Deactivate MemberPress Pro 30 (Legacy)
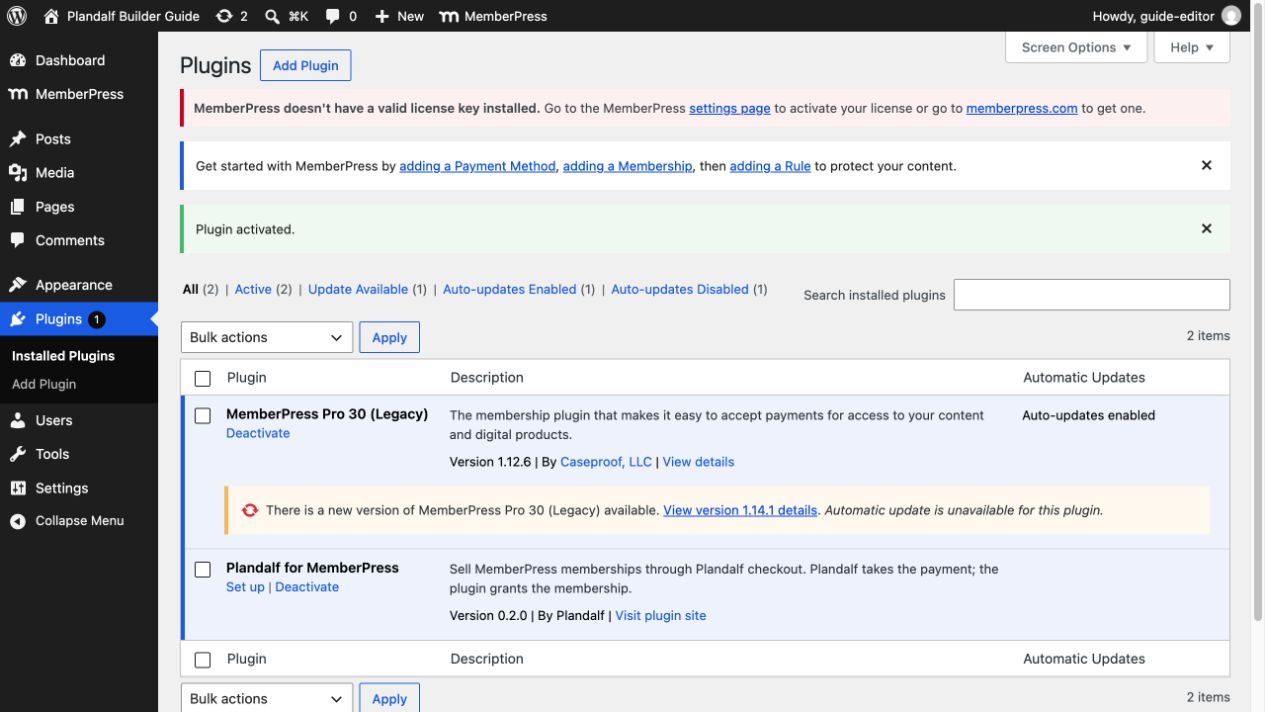Screen dimensions: 1265x712 pos(258,433)
